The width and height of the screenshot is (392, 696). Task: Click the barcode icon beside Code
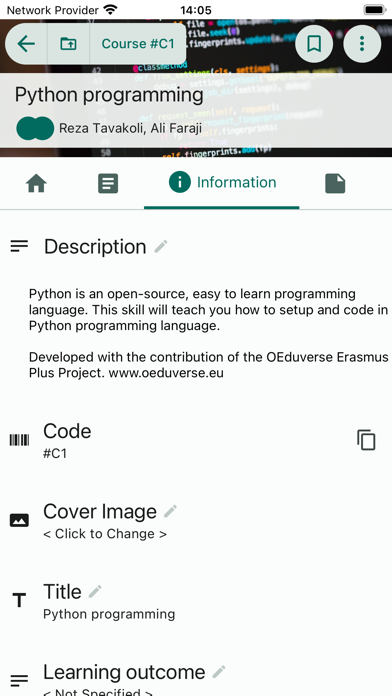(19, 440)
